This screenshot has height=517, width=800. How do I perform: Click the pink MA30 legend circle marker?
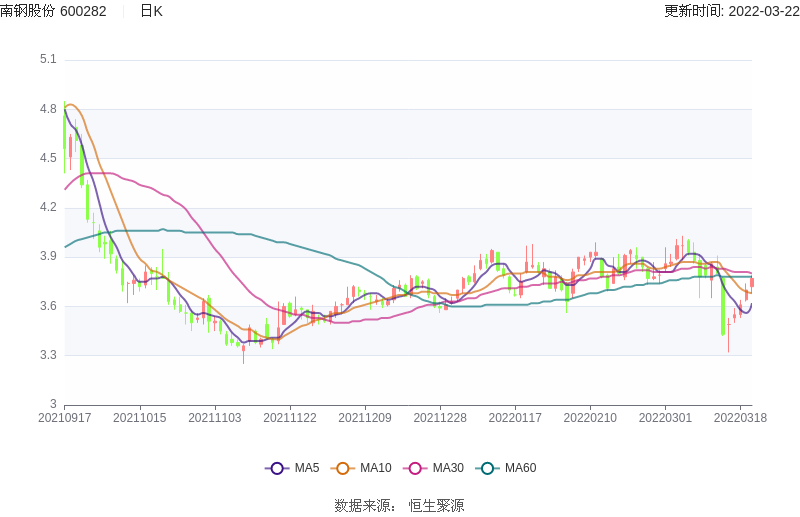point(415,468)
